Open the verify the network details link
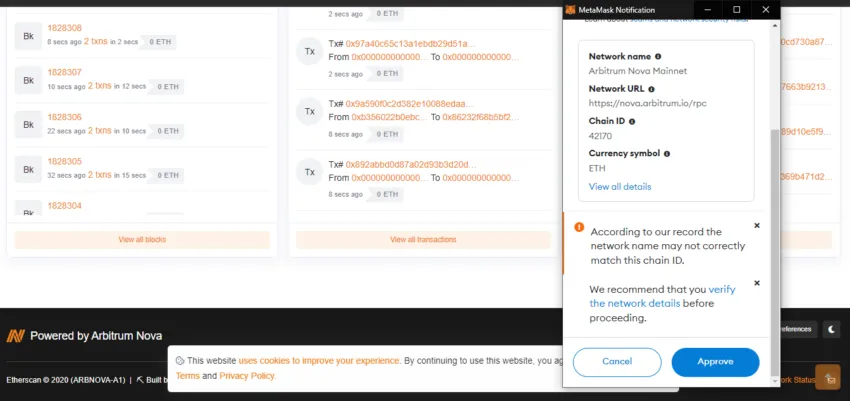This screenshot has height=401, width=850. pos(662,296)
